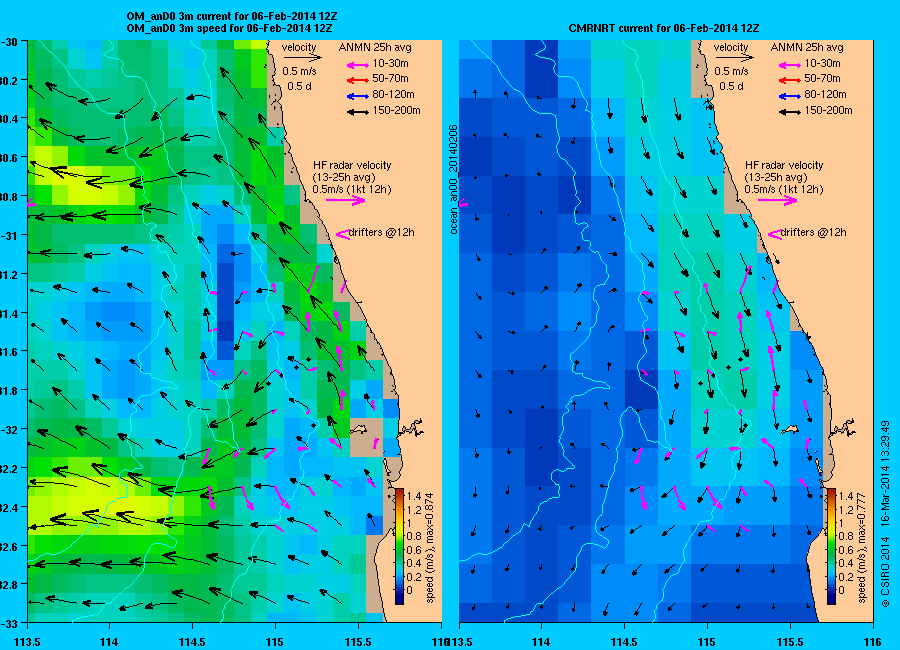This screenshot has width=900, height=650.
Task: Click the right panel speed color bar
Action: [x=831, y=547]
